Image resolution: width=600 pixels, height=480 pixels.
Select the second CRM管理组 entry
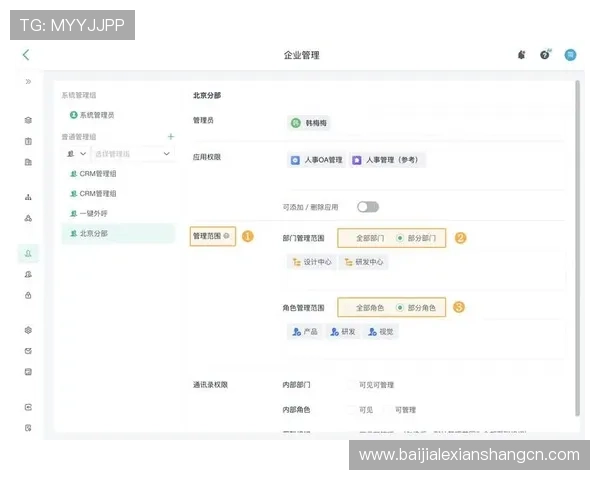point(93,194)
